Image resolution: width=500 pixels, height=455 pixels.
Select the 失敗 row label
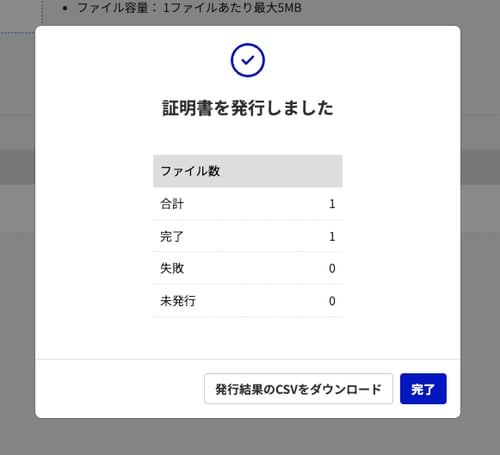[172, 268]
